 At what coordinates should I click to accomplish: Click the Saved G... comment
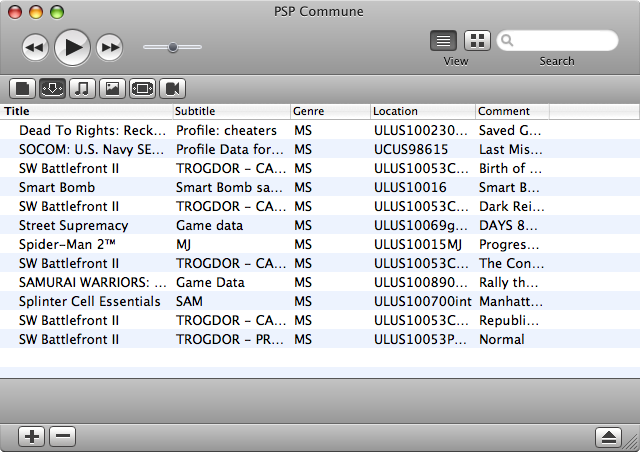tap(510, 130)
